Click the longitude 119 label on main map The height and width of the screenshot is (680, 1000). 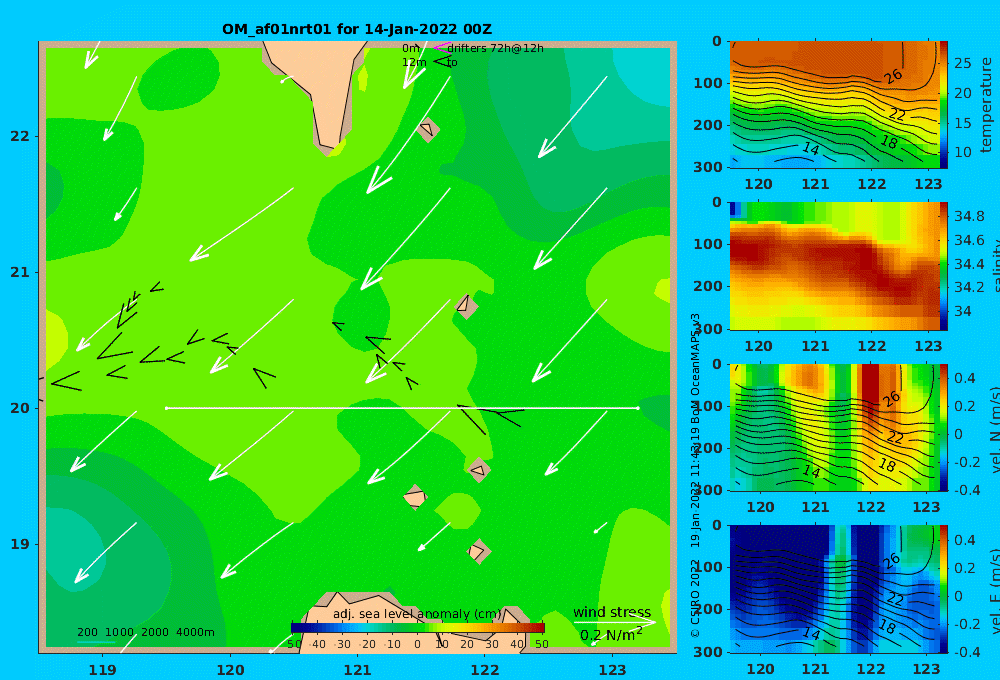click(x=102, y=670)
